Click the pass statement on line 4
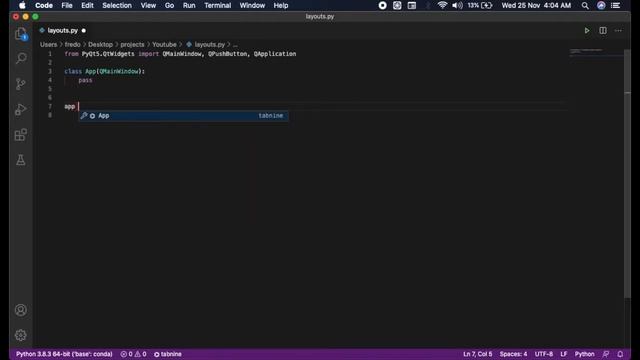 (85, 80)
